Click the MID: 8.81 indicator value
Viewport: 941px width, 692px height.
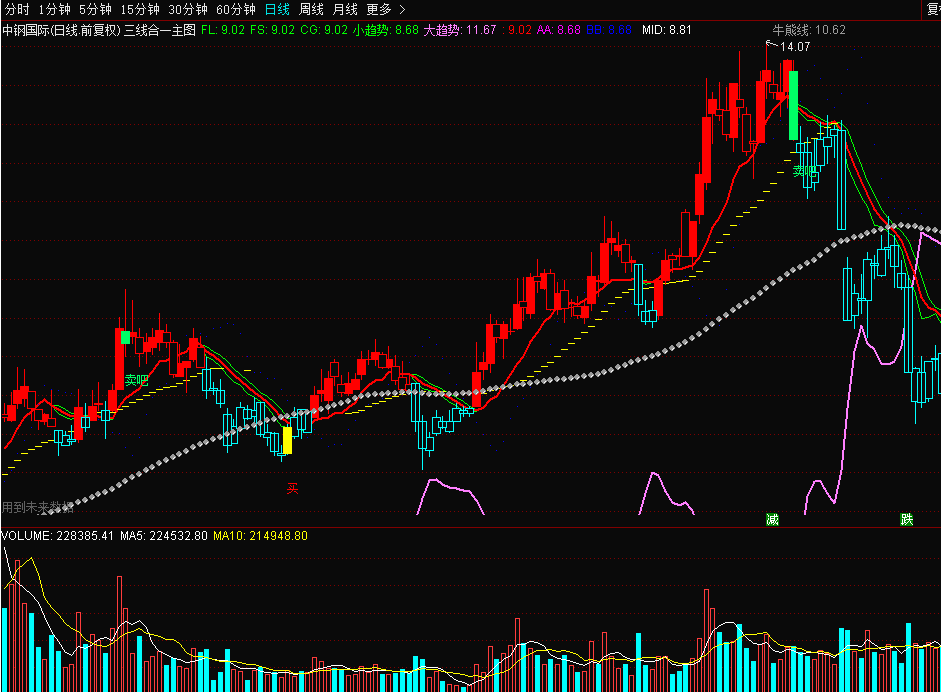click(667, 30)
